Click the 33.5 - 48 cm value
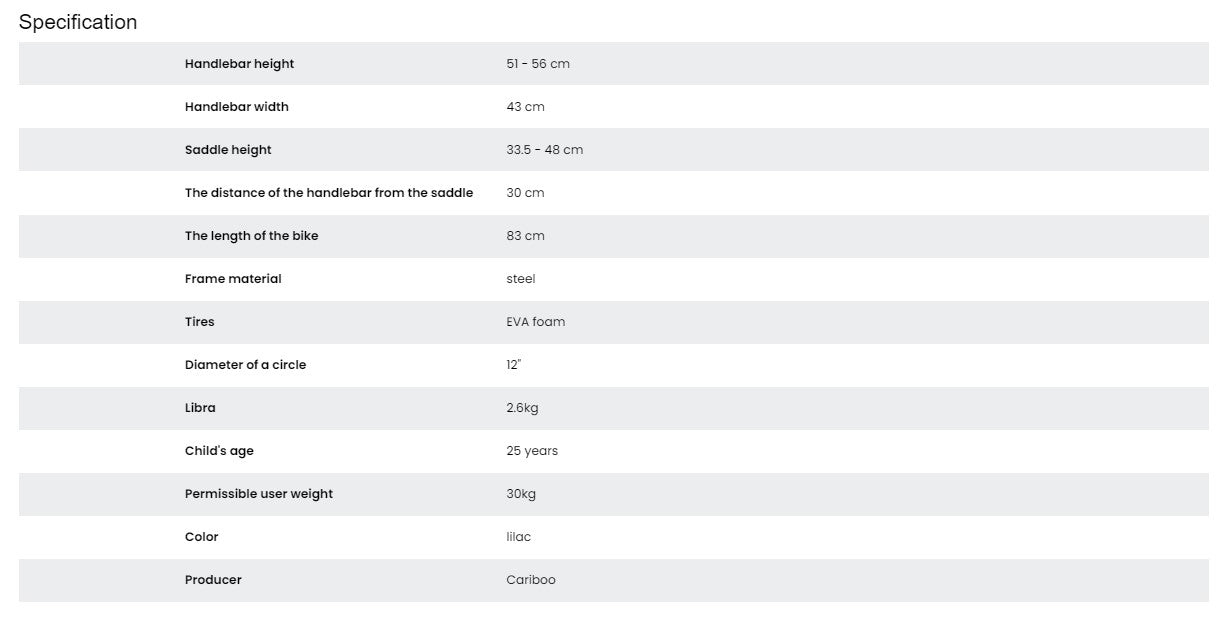Viewport: 1225px width, 621px height. (544, 150)
